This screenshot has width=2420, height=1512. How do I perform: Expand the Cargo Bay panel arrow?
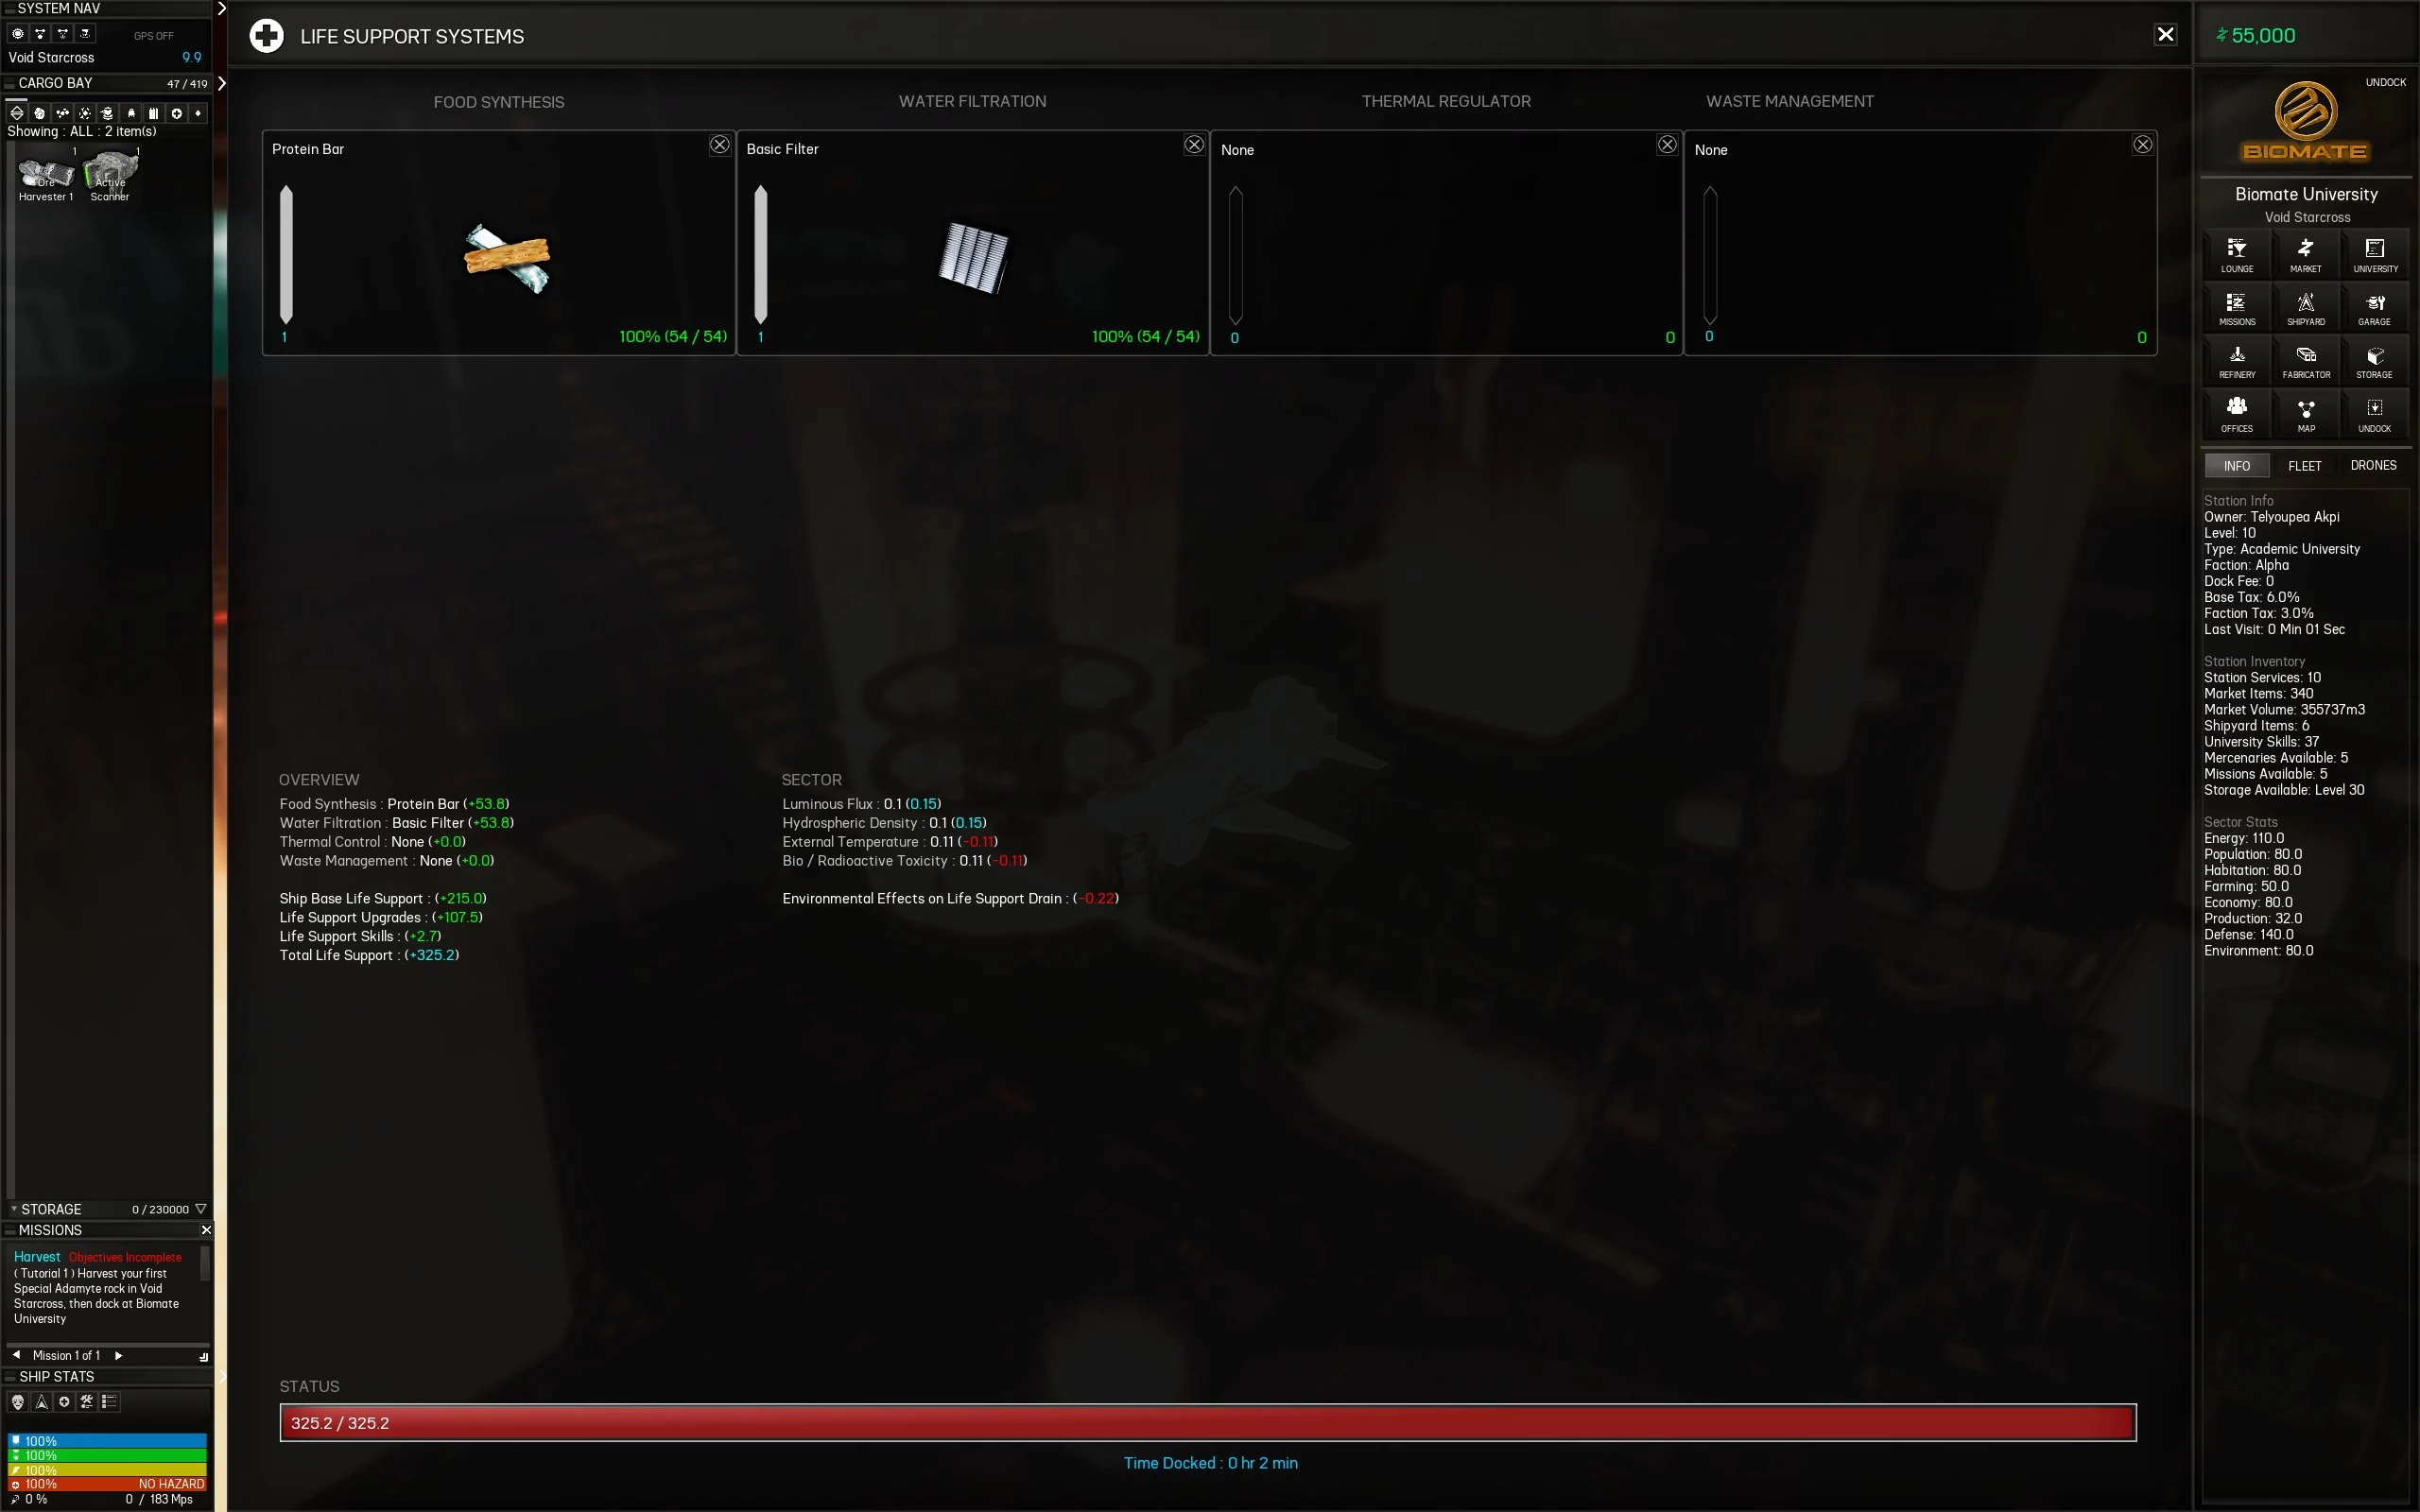coord(221,84)
